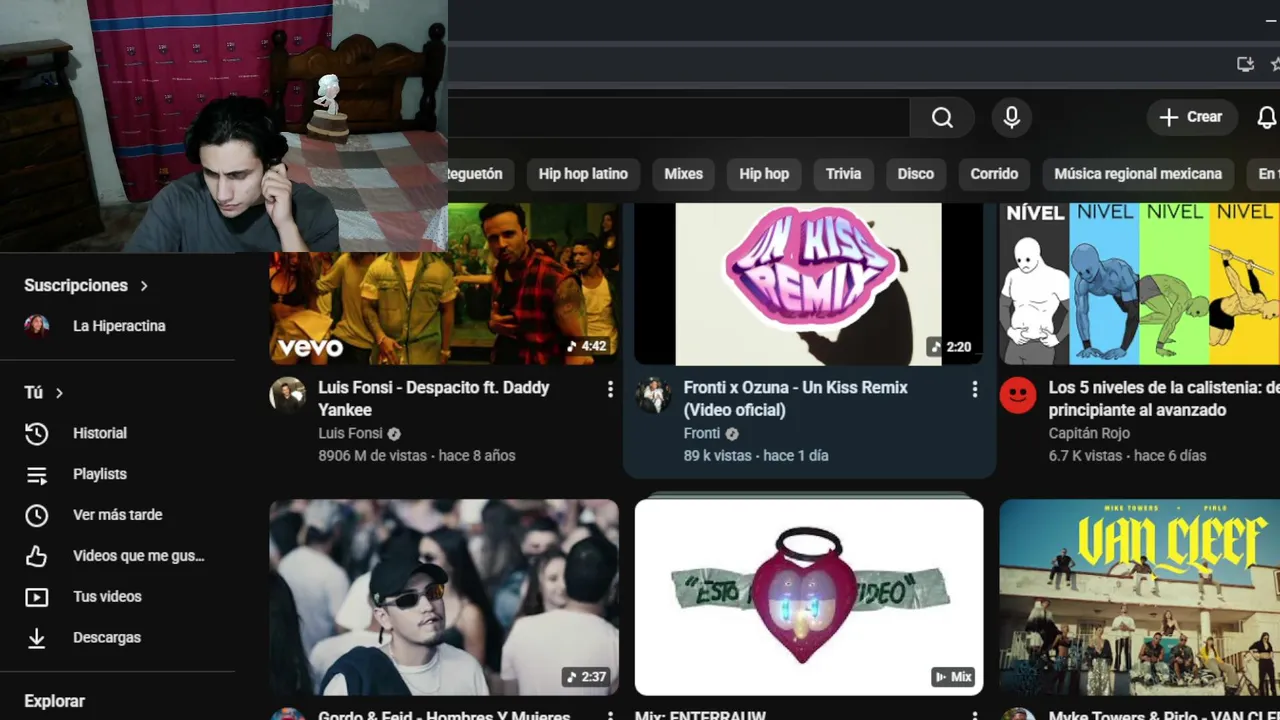Open more options for Un Kiss Remix

click(975, 390)
